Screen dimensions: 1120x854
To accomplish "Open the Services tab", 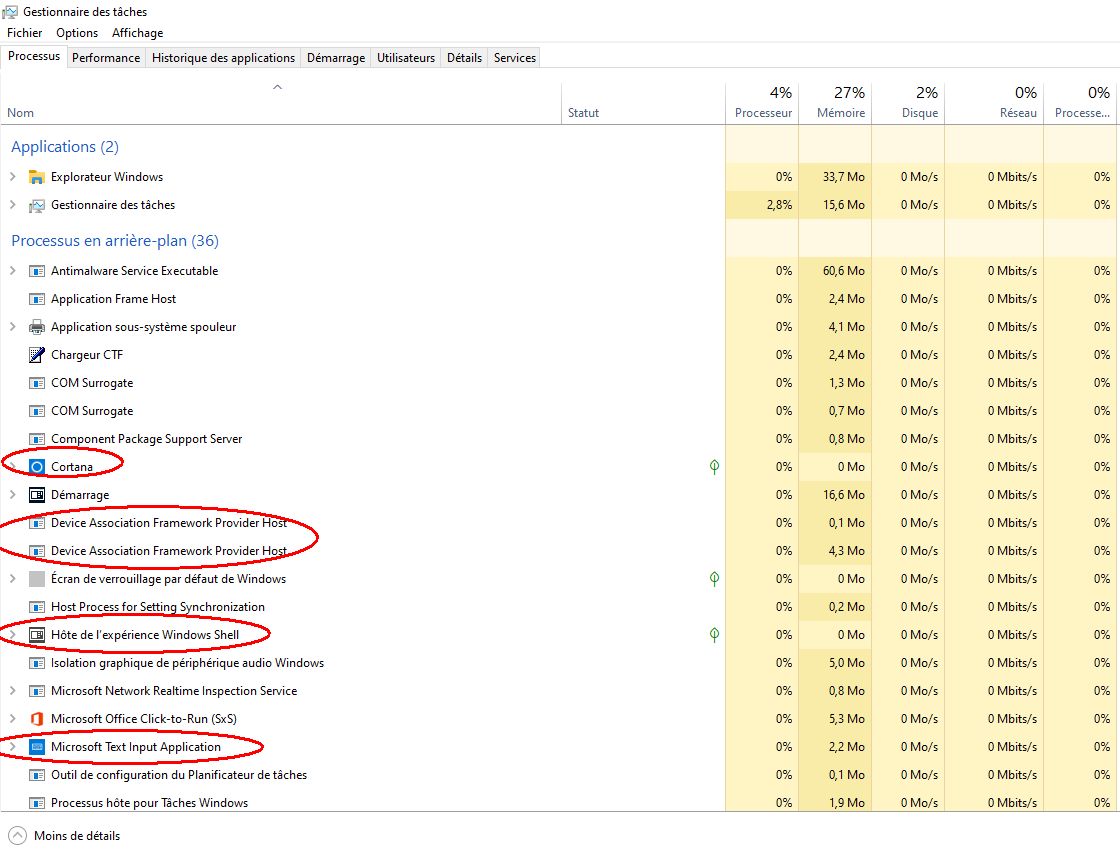I will pos(515,58).
